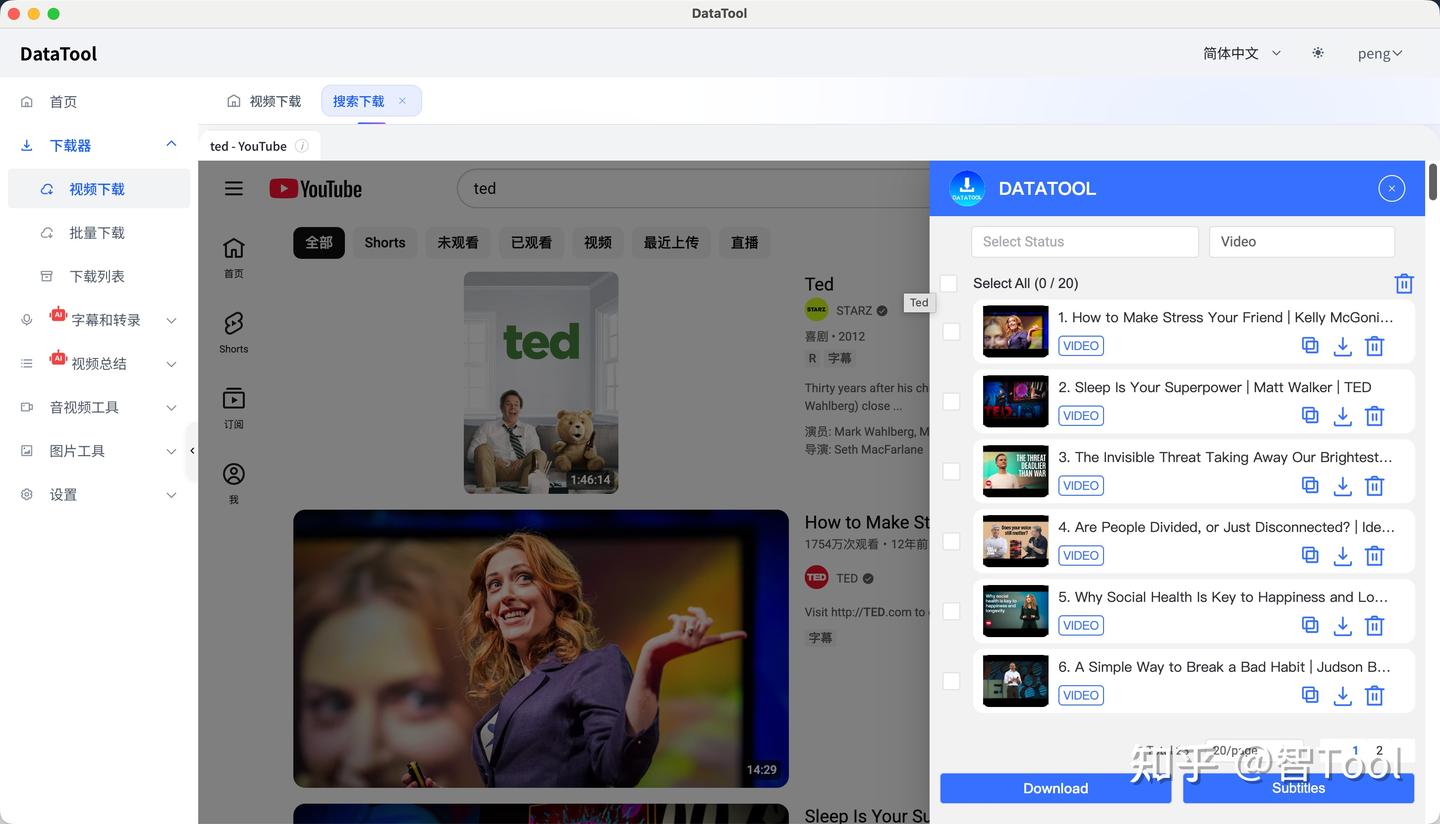Screen dimensions: 1440x824
Task: Open YouTube 我 profile icon
Action: coord(234,483)
